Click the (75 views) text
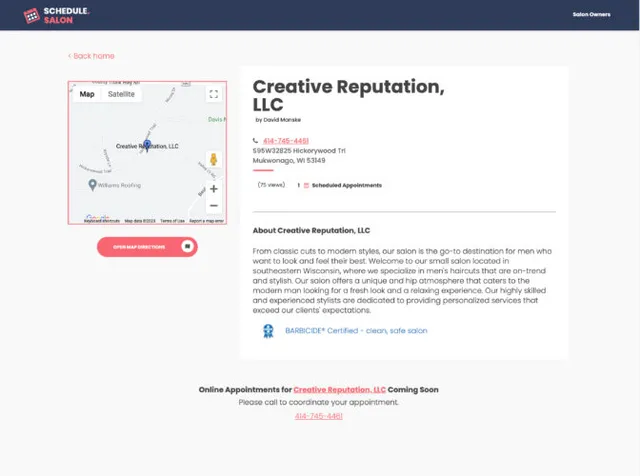The image size is (640, 476). pyautogui.click(x=271, y=185)
